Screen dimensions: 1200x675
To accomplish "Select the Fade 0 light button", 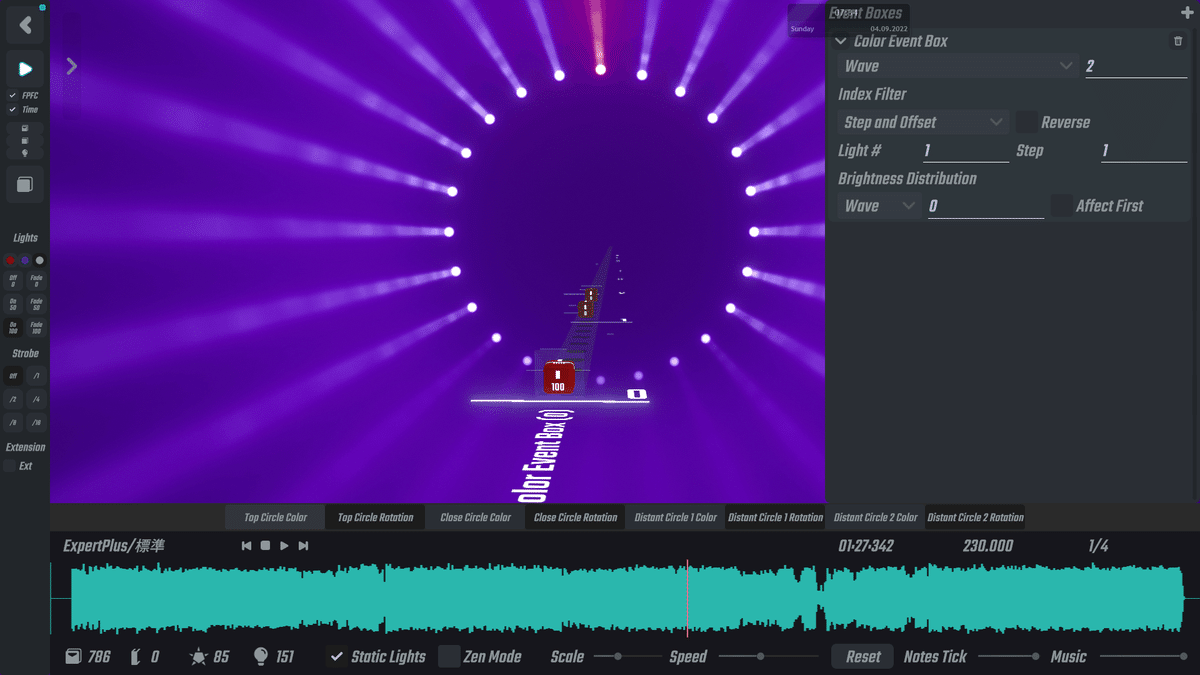I will (36, 281).
